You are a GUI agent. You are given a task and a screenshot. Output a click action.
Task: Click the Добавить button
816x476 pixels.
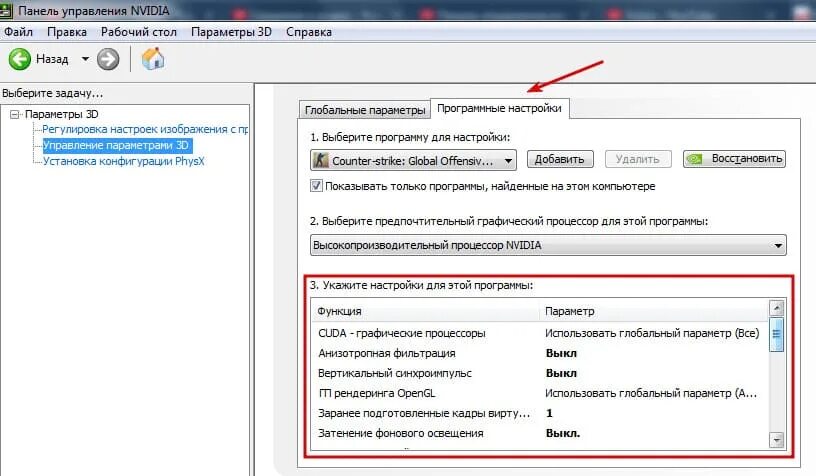[560, 159]
